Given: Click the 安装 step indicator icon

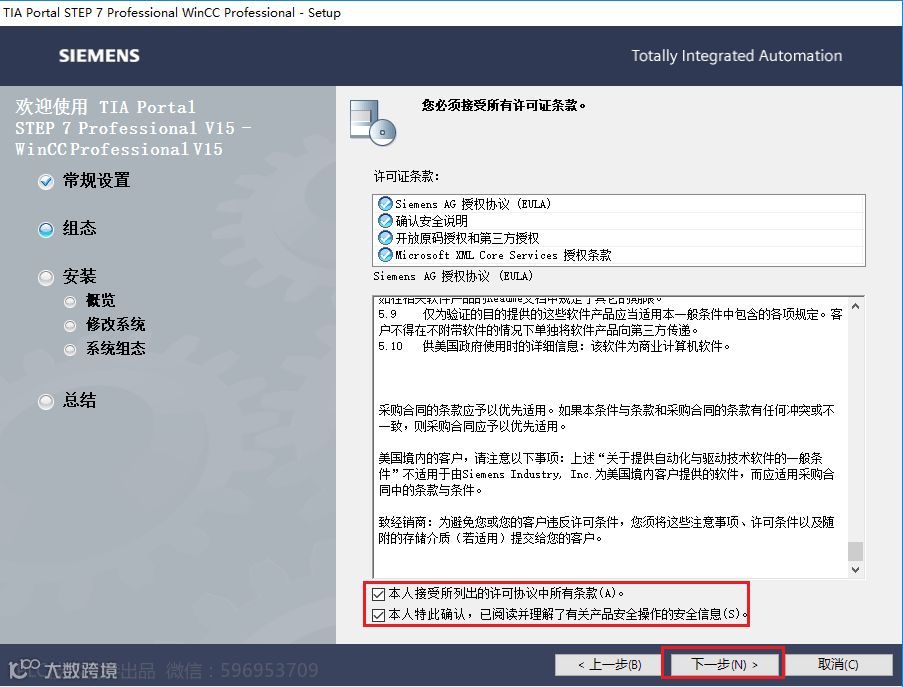Looking at the screenshot, I should coord(46,278).
